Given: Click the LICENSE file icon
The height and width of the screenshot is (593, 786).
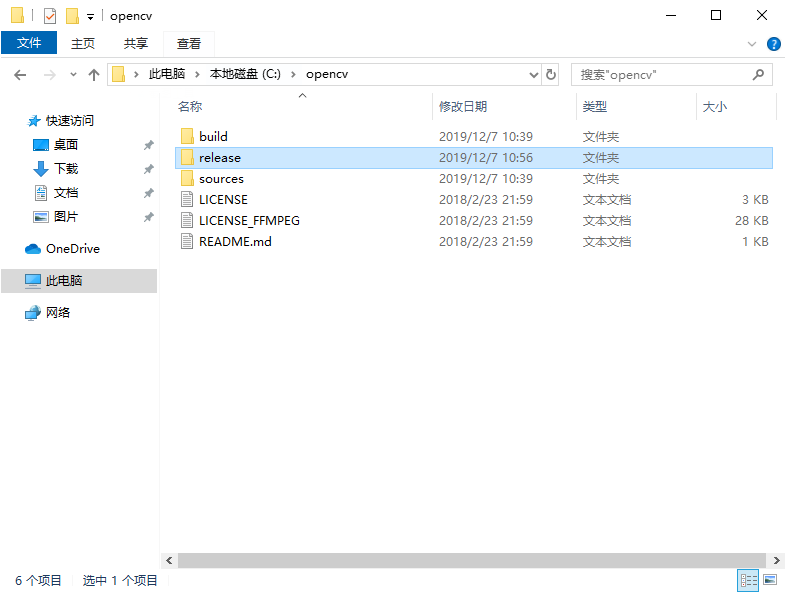Looking at the screenshot, I should tap(187, 200).
